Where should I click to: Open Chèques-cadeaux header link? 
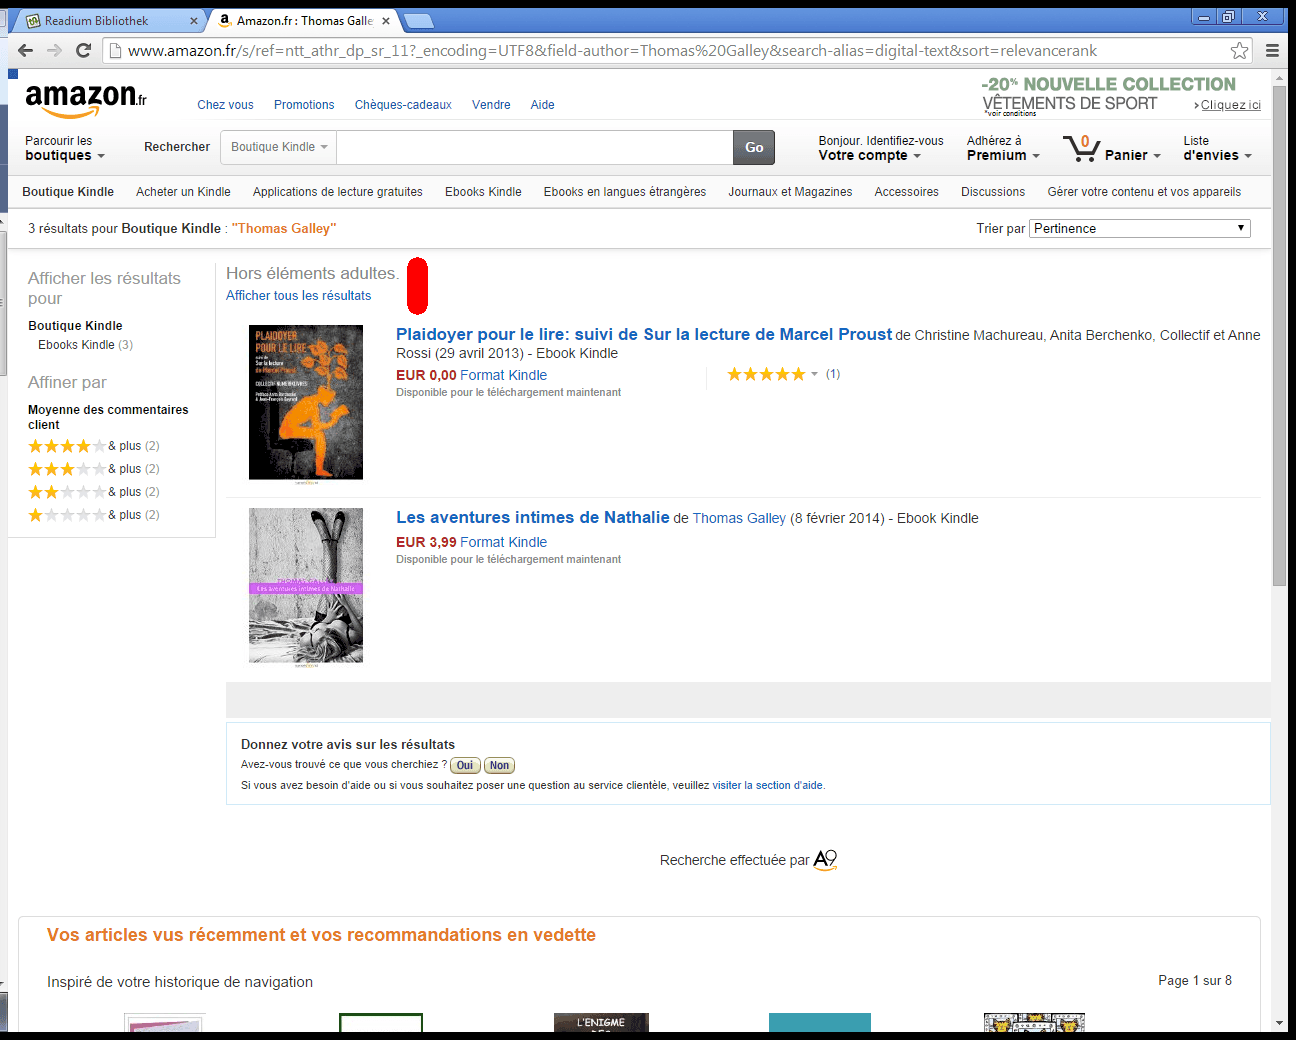[x=403, y=105]
